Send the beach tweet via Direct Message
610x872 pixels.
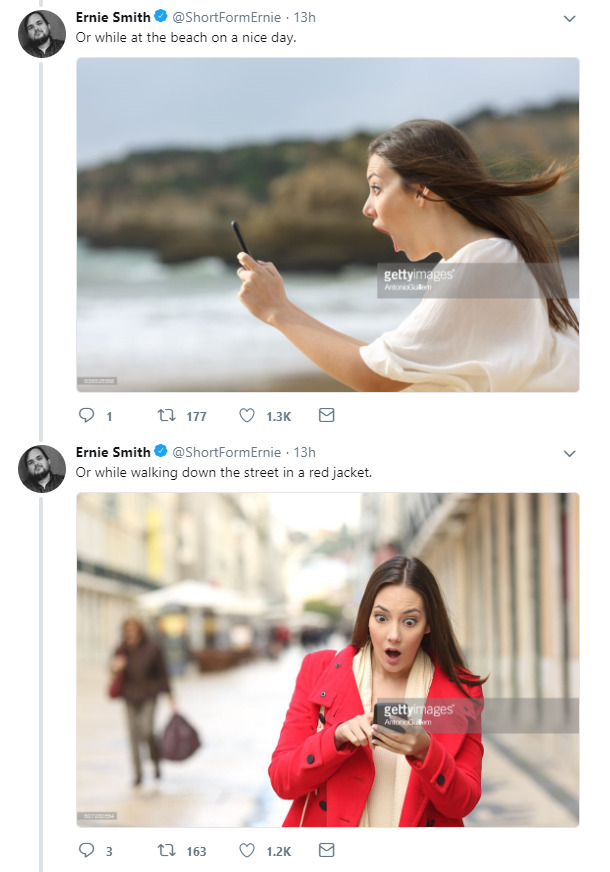(326, 415)
